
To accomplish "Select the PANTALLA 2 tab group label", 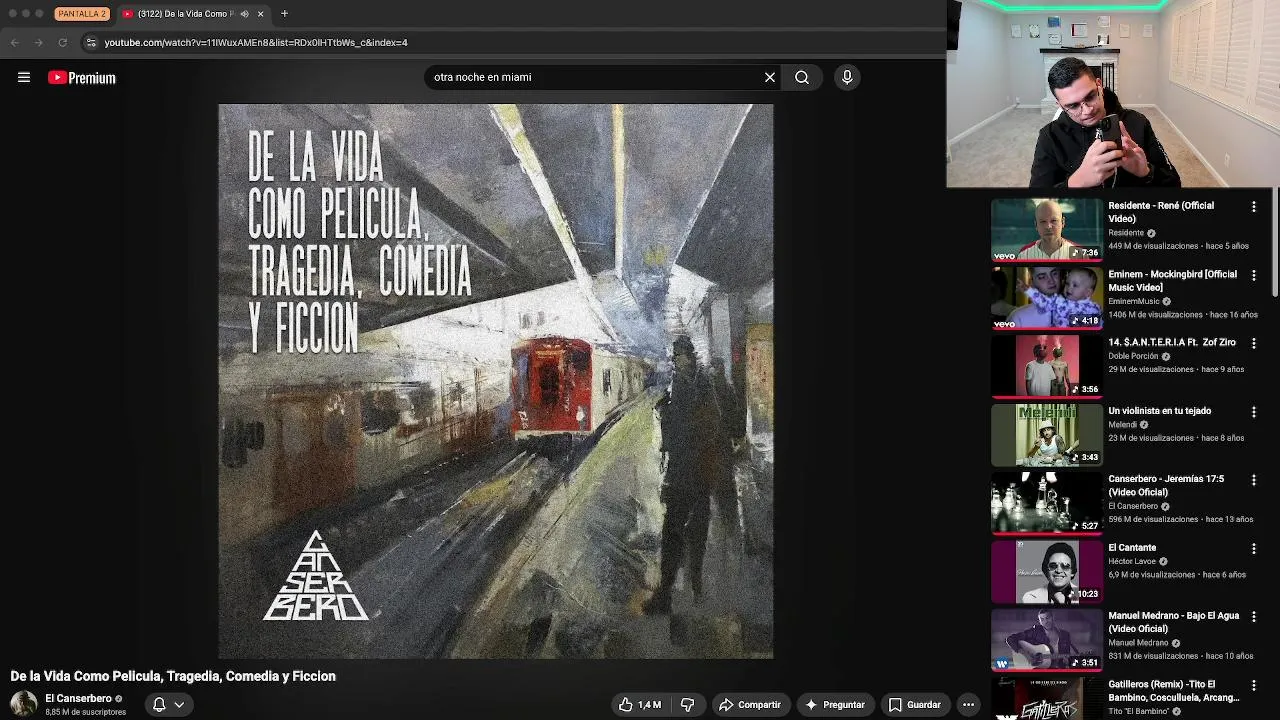I will tap(82, 14).
